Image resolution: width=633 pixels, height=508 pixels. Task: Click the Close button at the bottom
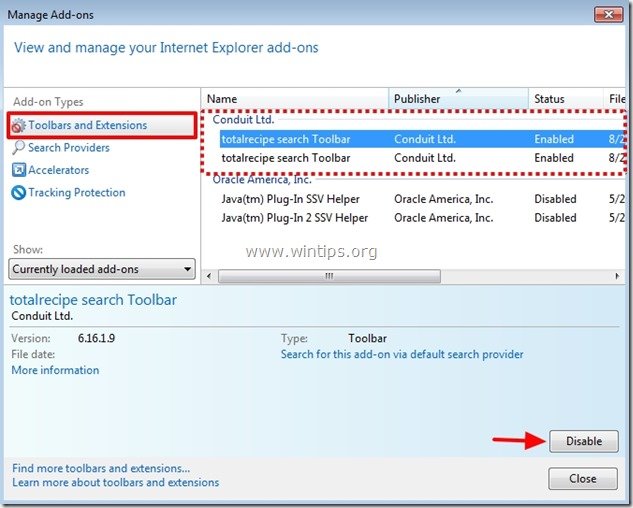[x=583, y=479]
